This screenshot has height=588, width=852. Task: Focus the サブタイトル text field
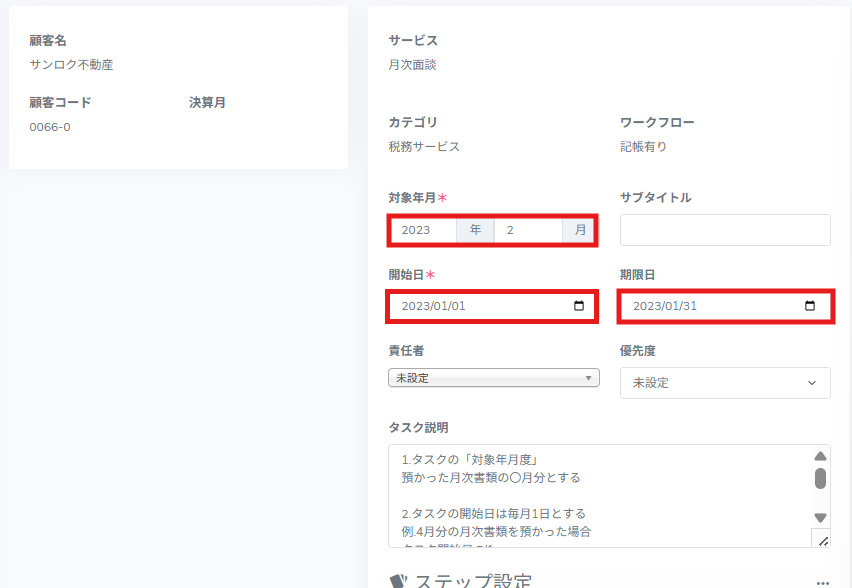click(x=725, y=230)
